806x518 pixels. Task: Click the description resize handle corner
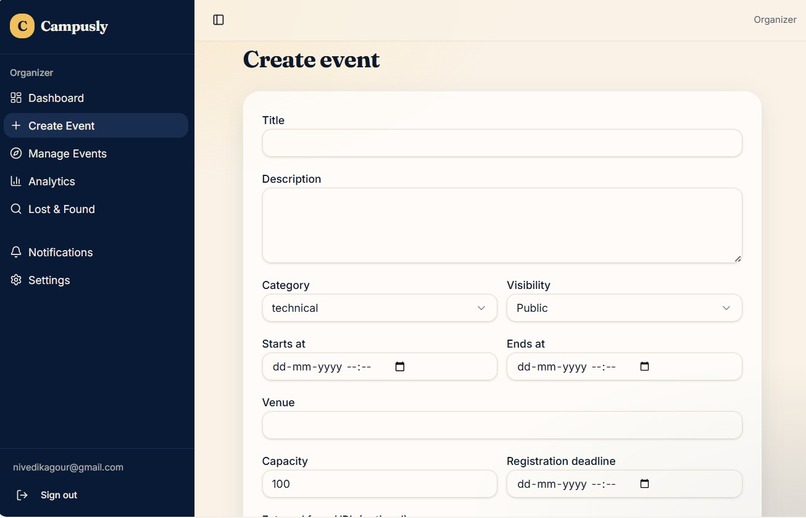tap(738, 258)
